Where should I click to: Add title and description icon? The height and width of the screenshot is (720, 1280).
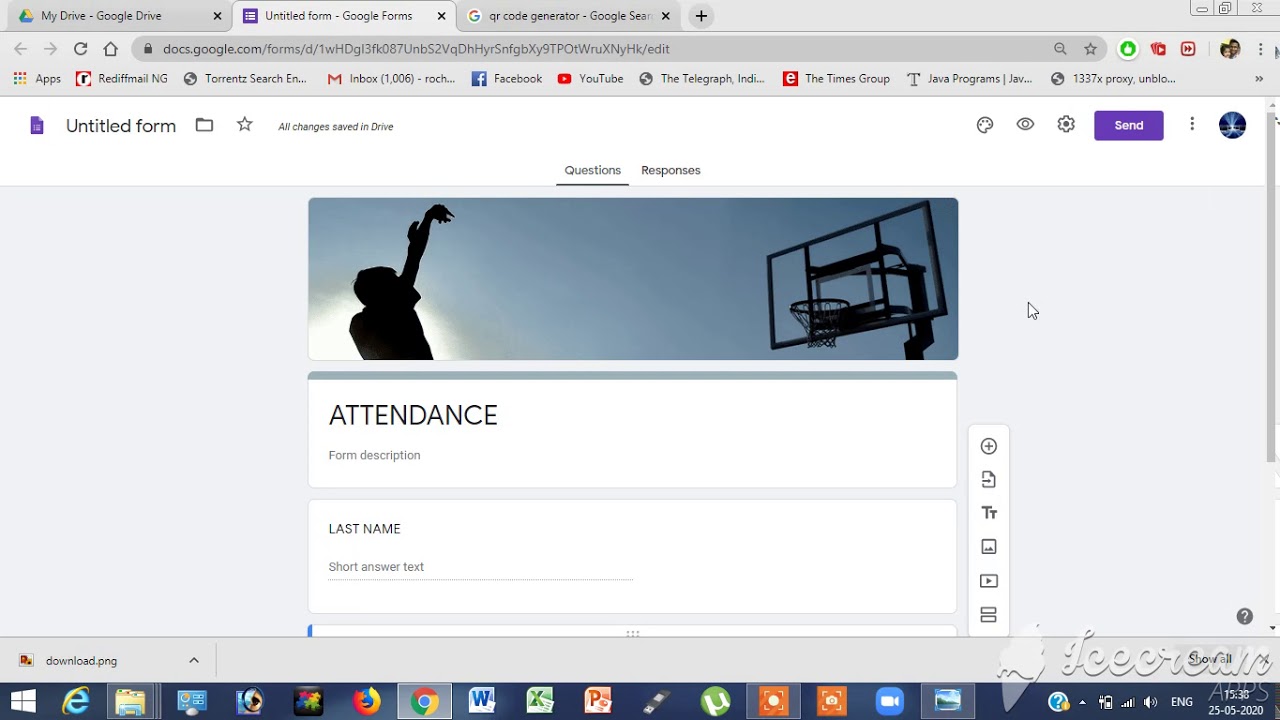pyautogui.click(x=989, y=513)
